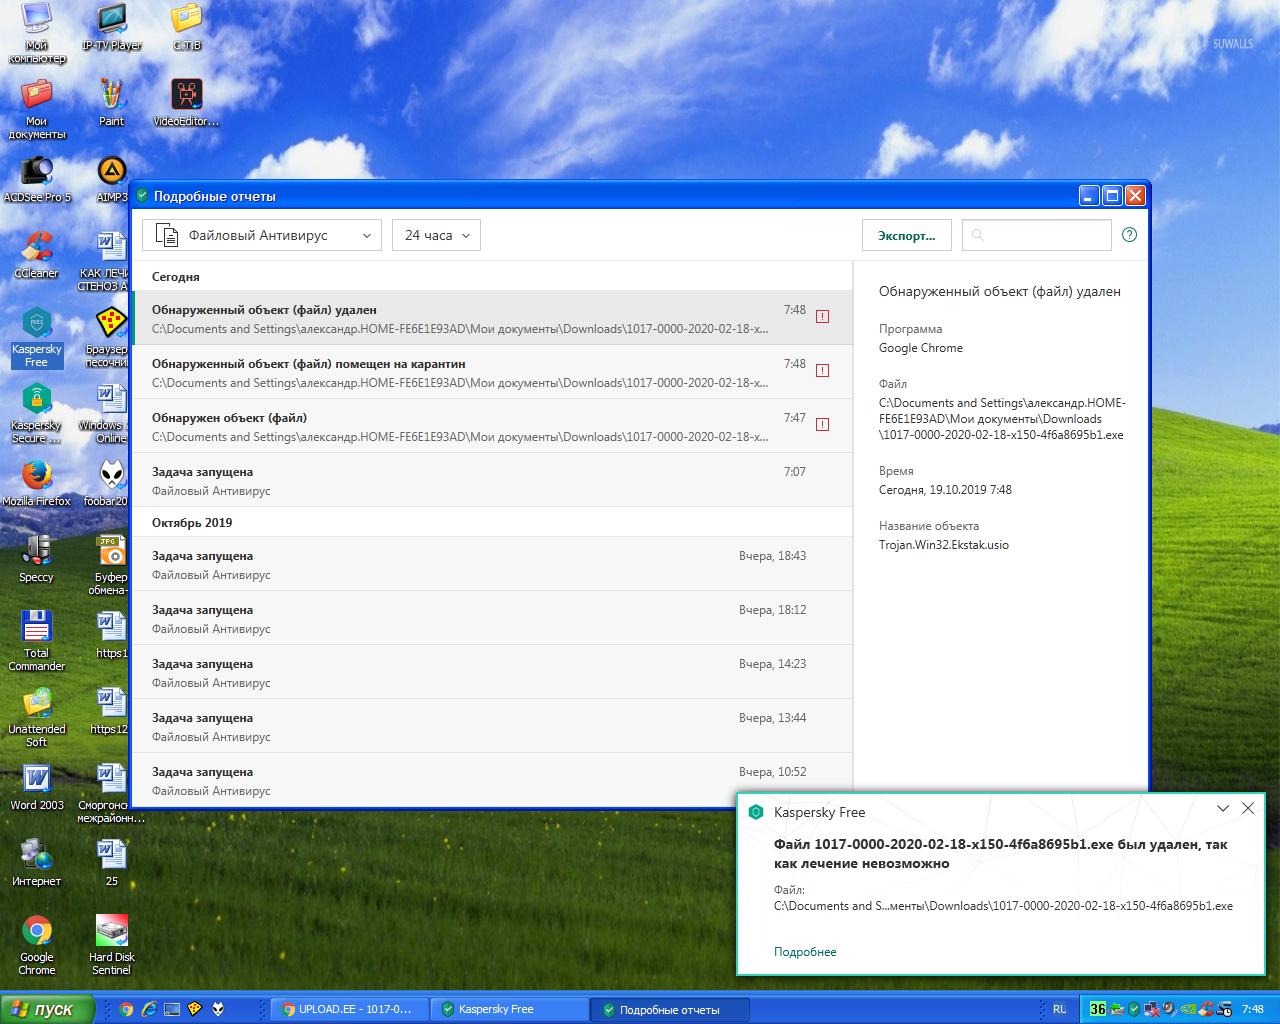
Task: Open the Файловый Антивирус component dropdown
Action: point(261,235)
